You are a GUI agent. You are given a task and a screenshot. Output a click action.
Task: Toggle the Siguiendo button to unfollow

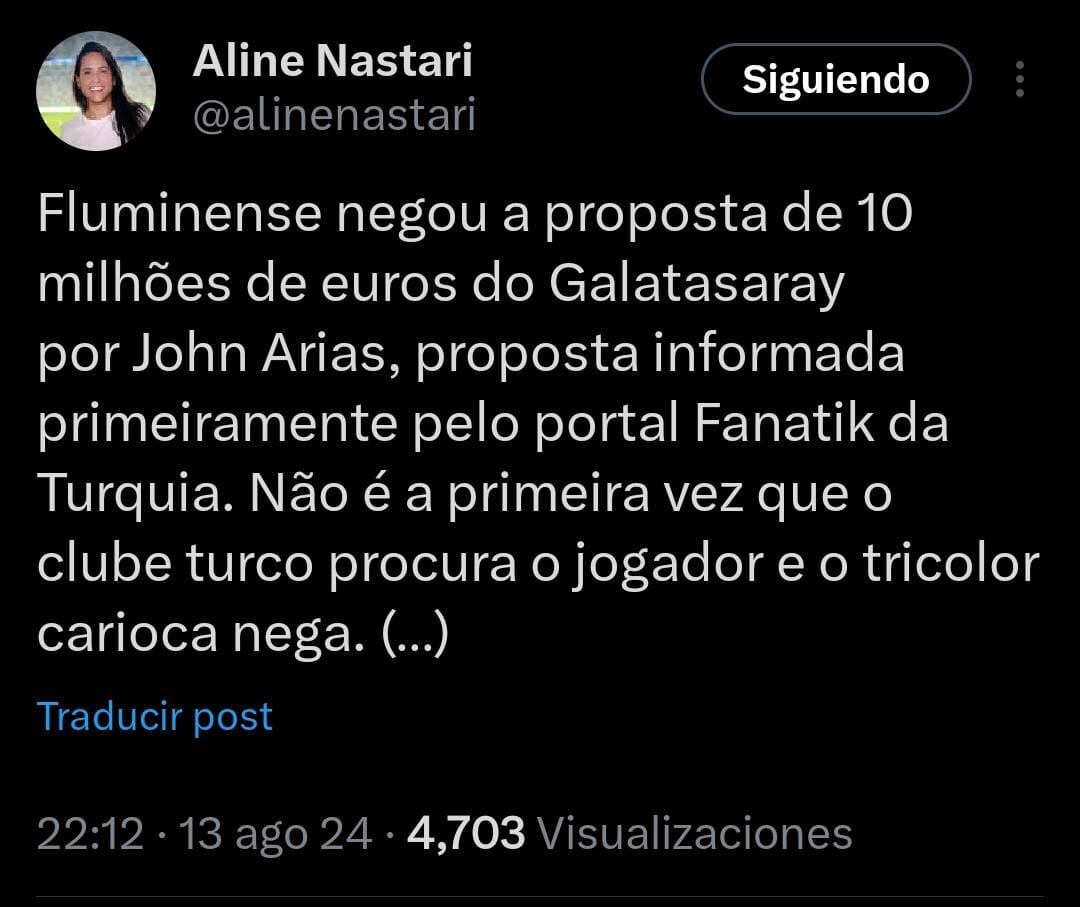point(837,80)
